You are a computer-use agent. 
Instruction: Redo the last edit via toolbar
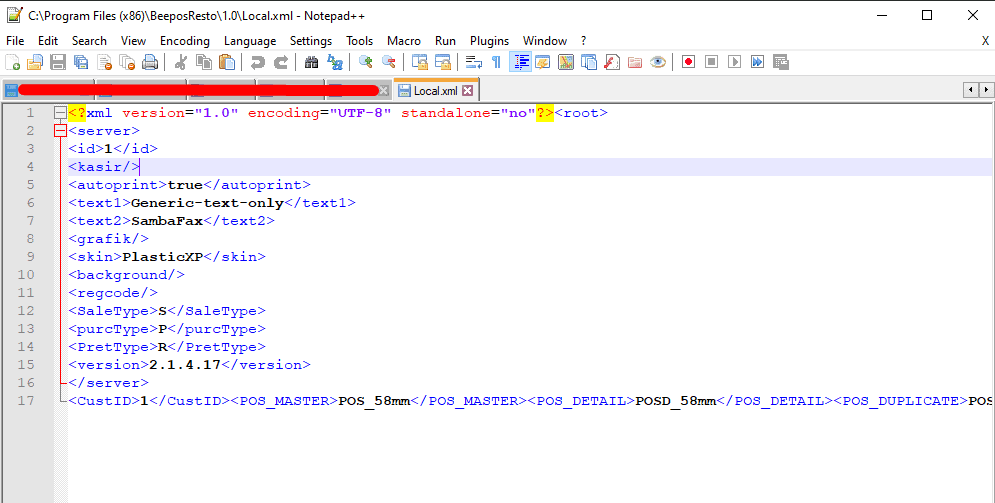[x=280, y=62]
